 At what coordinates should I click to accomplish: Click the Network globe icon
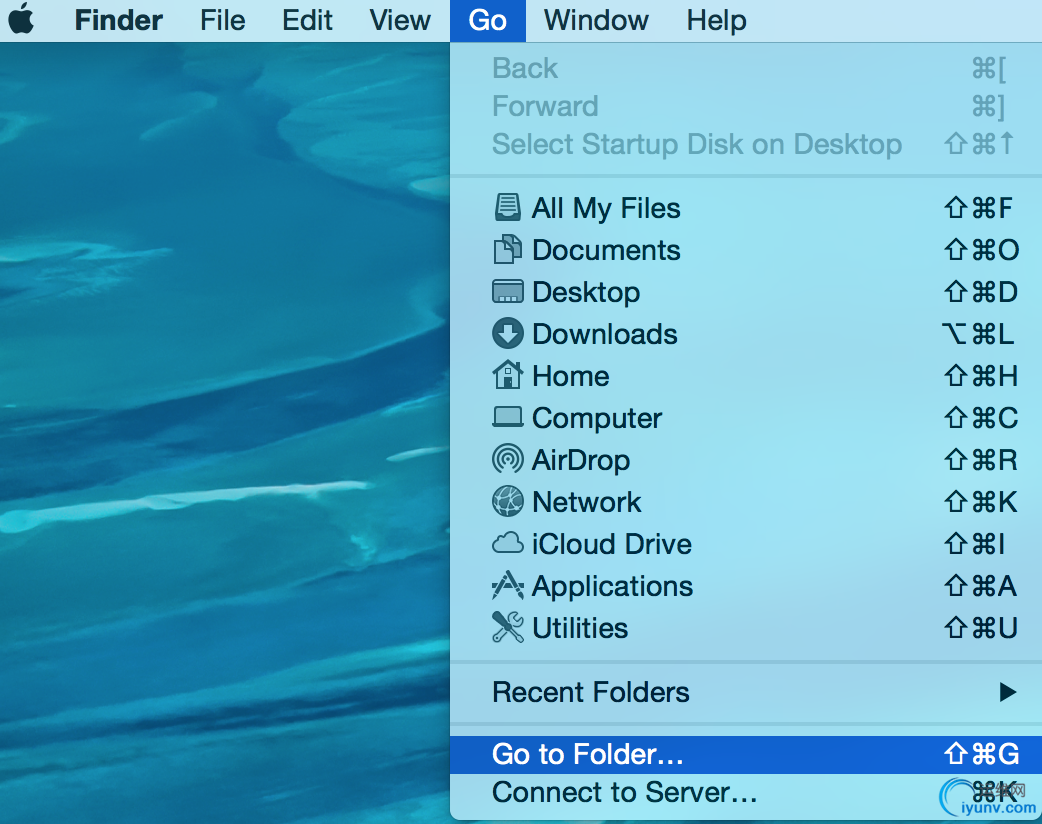[508, 501]
